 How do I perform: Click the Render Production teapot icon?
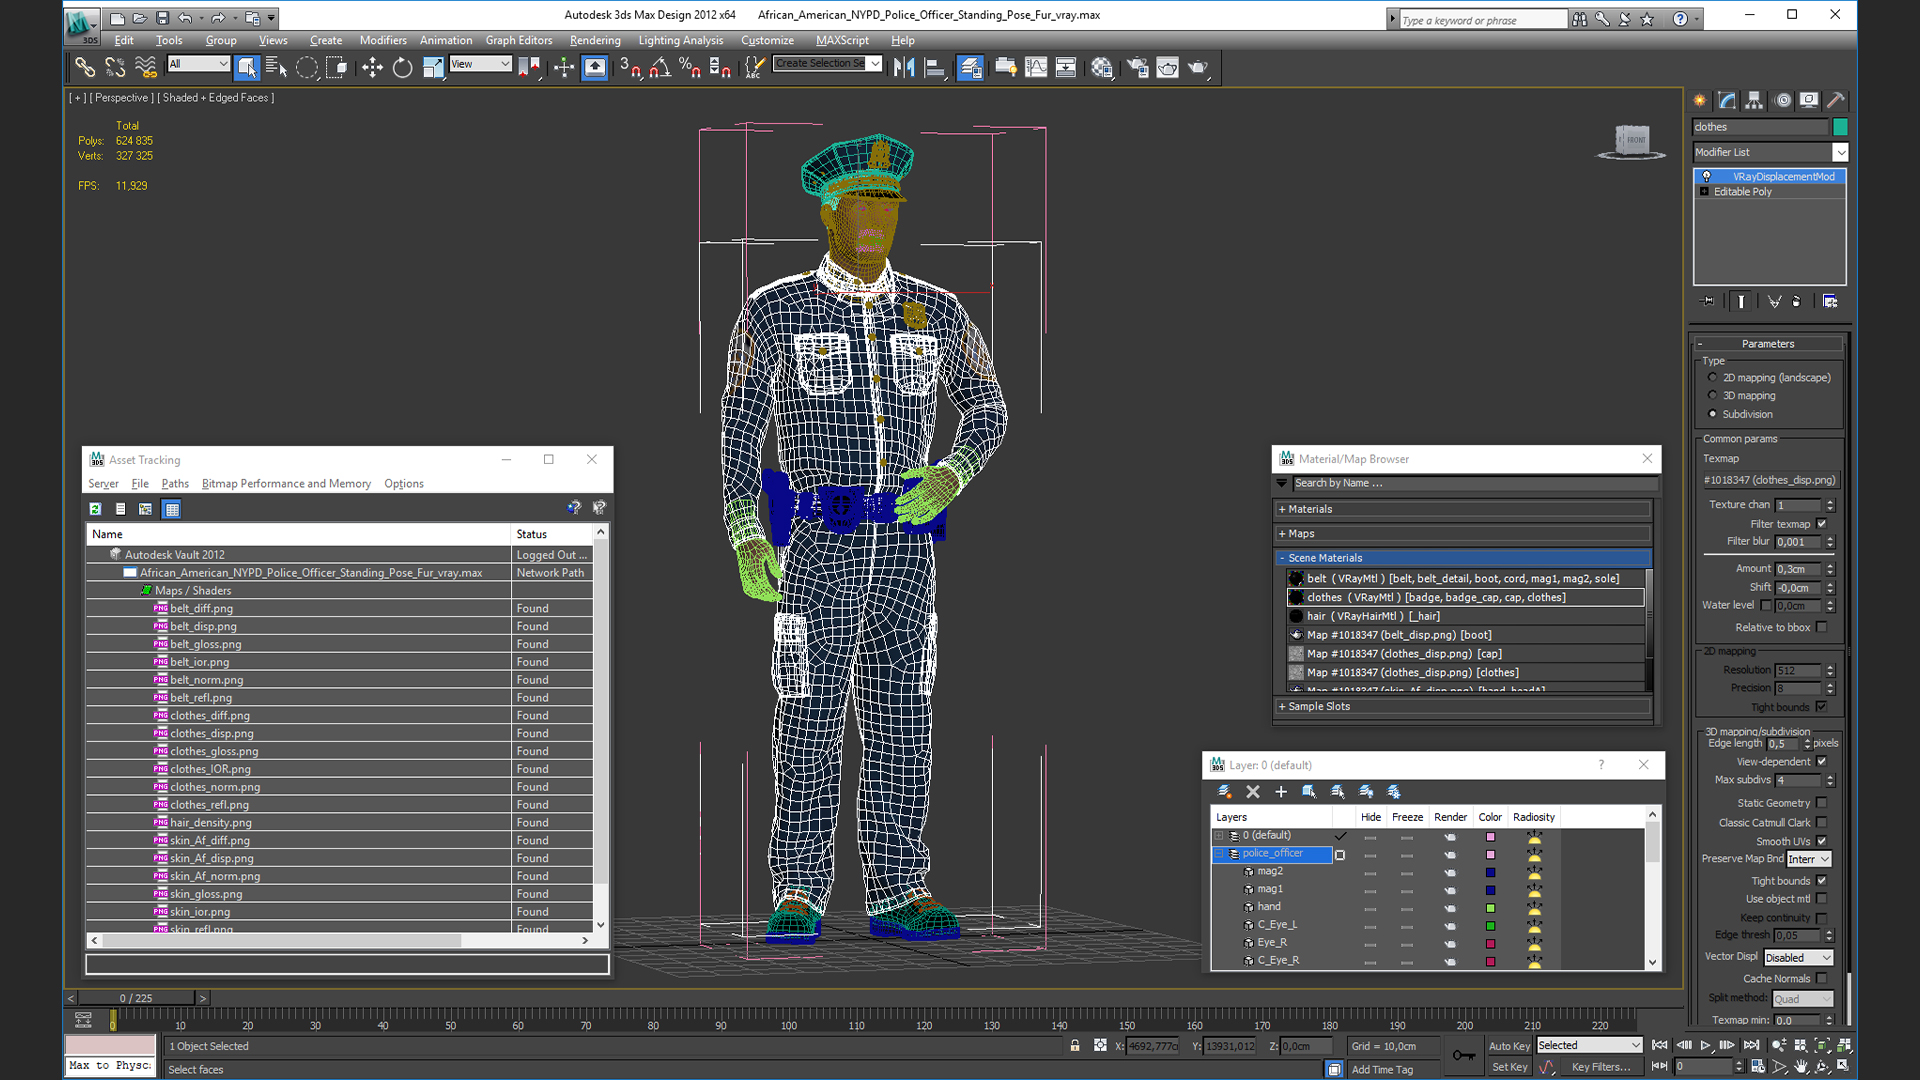coord(1198,67)
